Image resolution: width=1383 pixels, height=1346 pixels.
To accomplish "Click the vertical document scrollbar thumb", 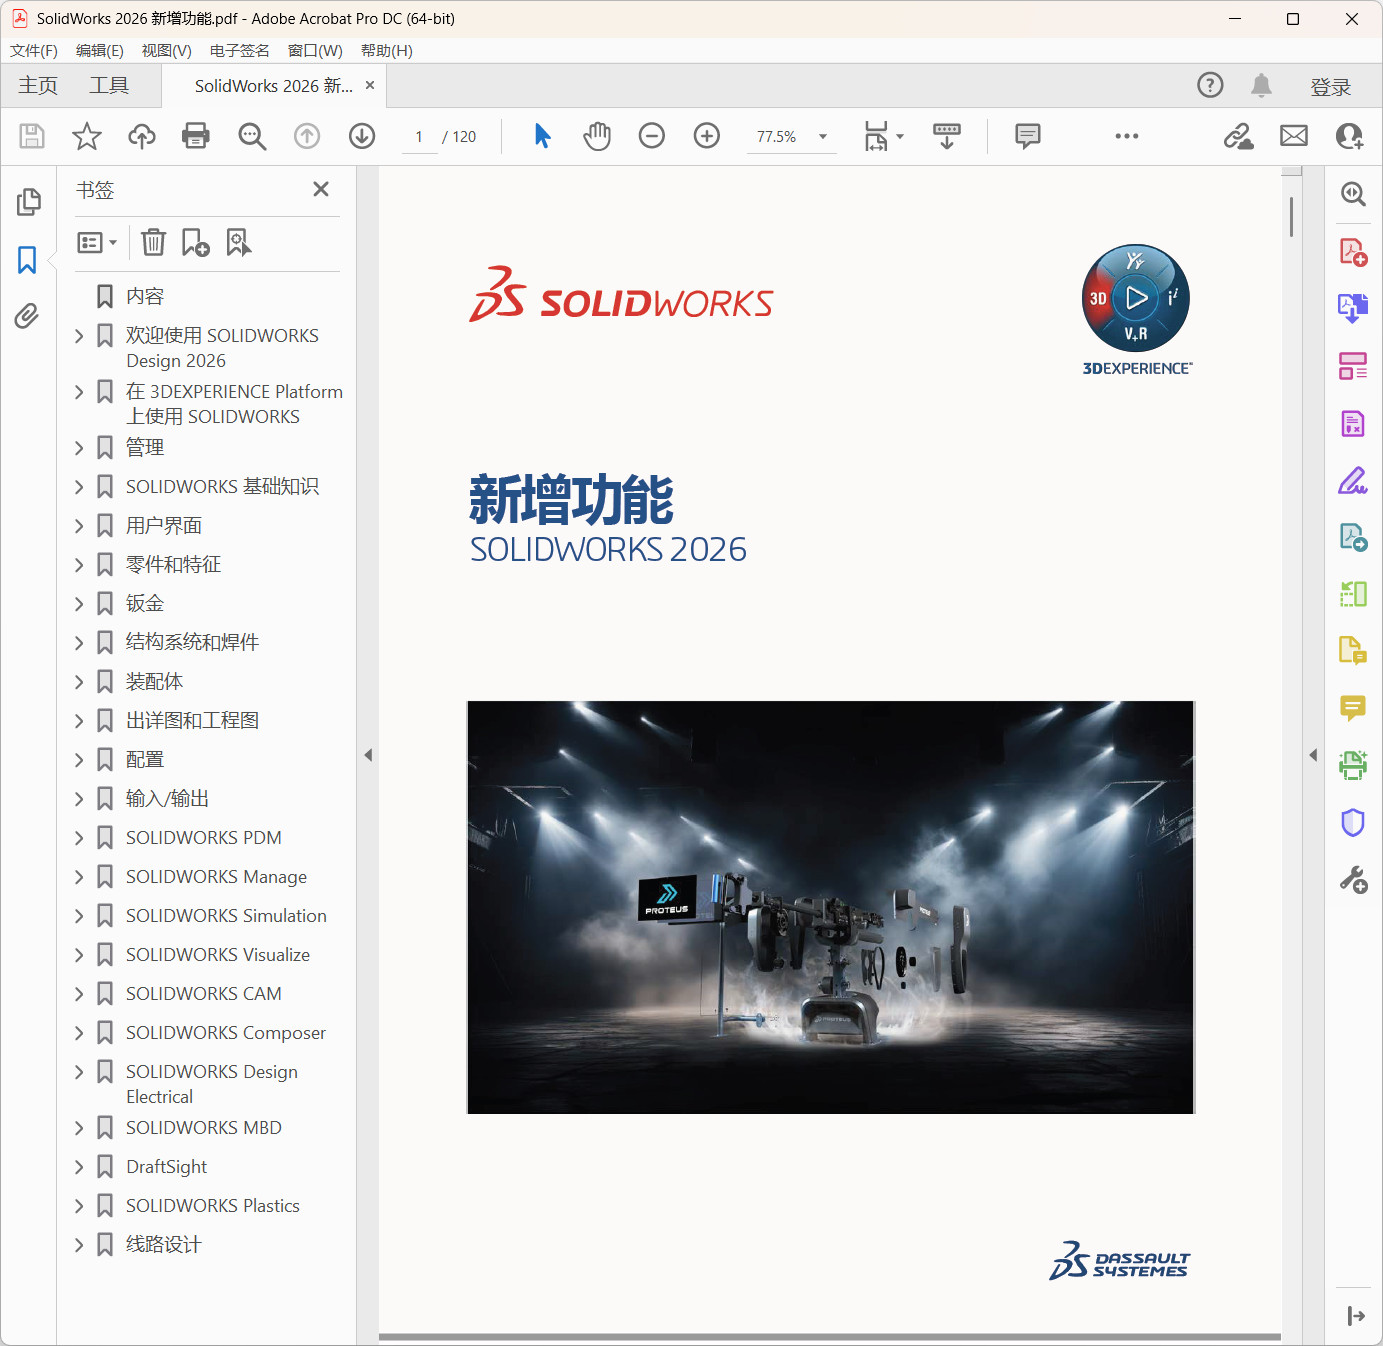I will tap(1291, 217).
